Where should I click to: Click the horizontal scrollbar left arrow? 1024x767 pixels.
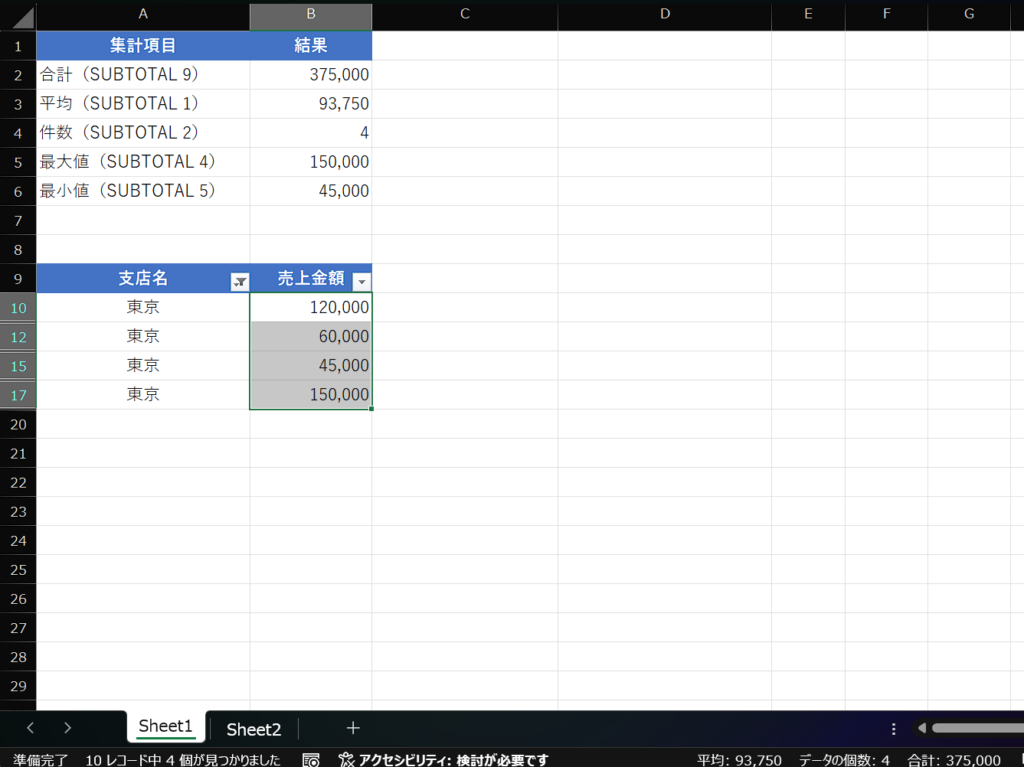[921, 728]
